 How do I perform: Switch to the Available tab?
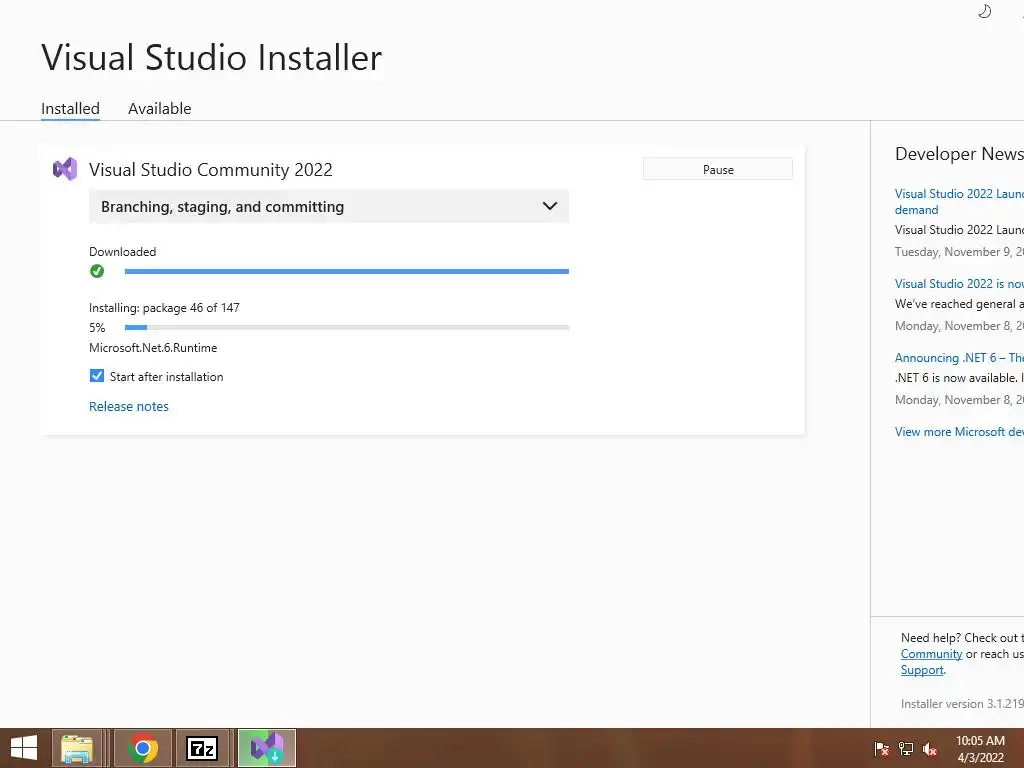[159, 108]
